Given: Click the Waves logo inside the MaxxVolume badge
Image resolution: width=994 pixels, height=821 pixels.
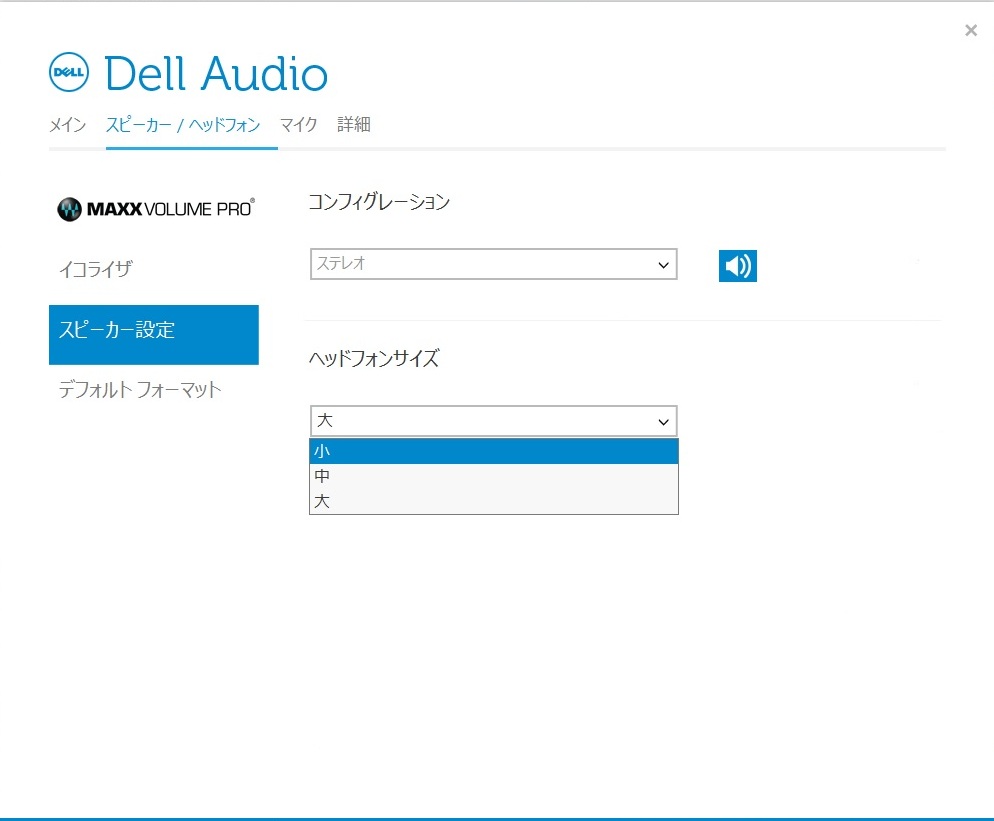Looking at the screenshot, I should coord(70,209).
